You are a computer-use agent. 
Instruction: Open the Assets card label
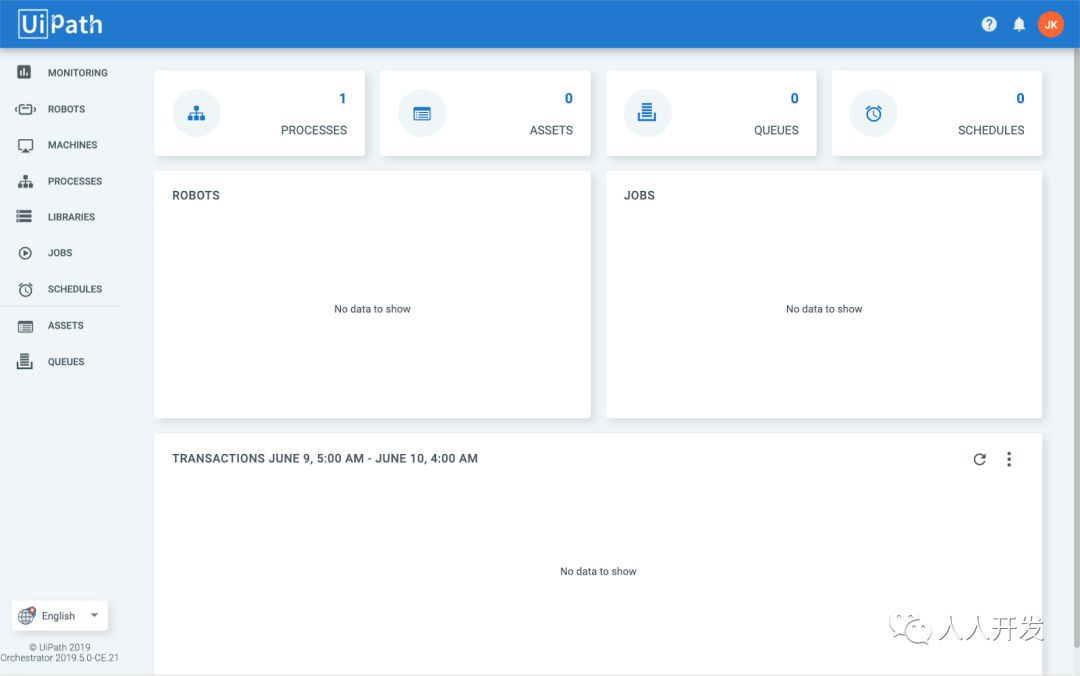pyautogui.click(x=551, y=130)
